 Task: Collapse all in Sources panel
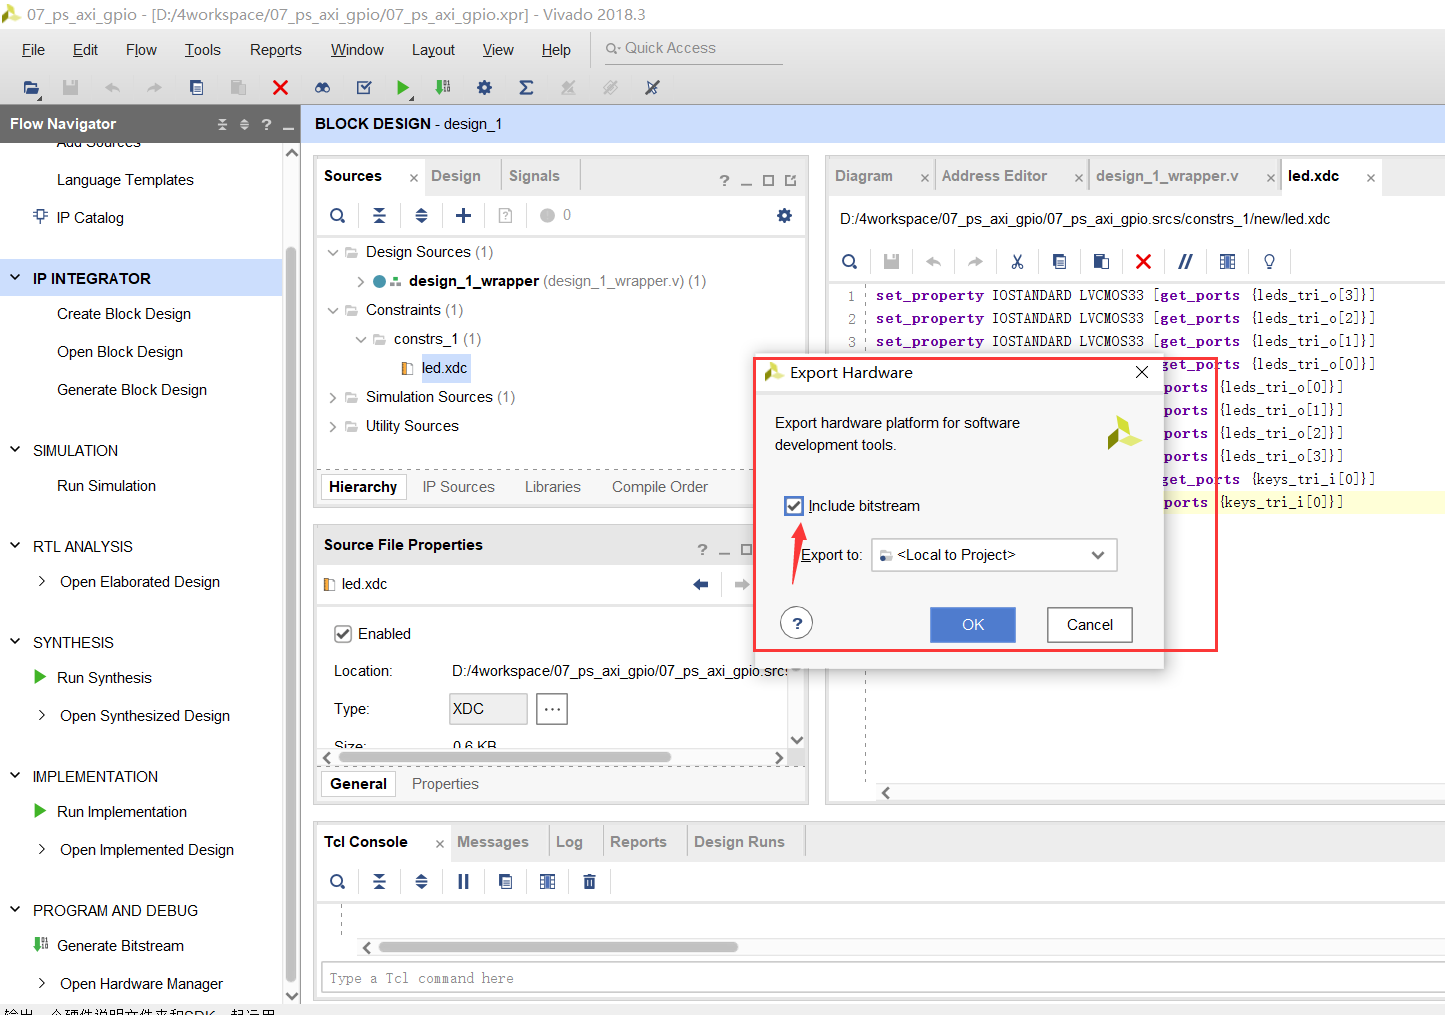tap(379, 215)
